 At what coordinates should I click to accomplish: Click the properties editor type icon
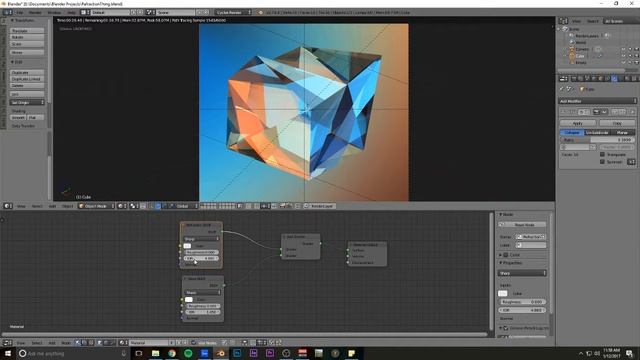(563, 78)
